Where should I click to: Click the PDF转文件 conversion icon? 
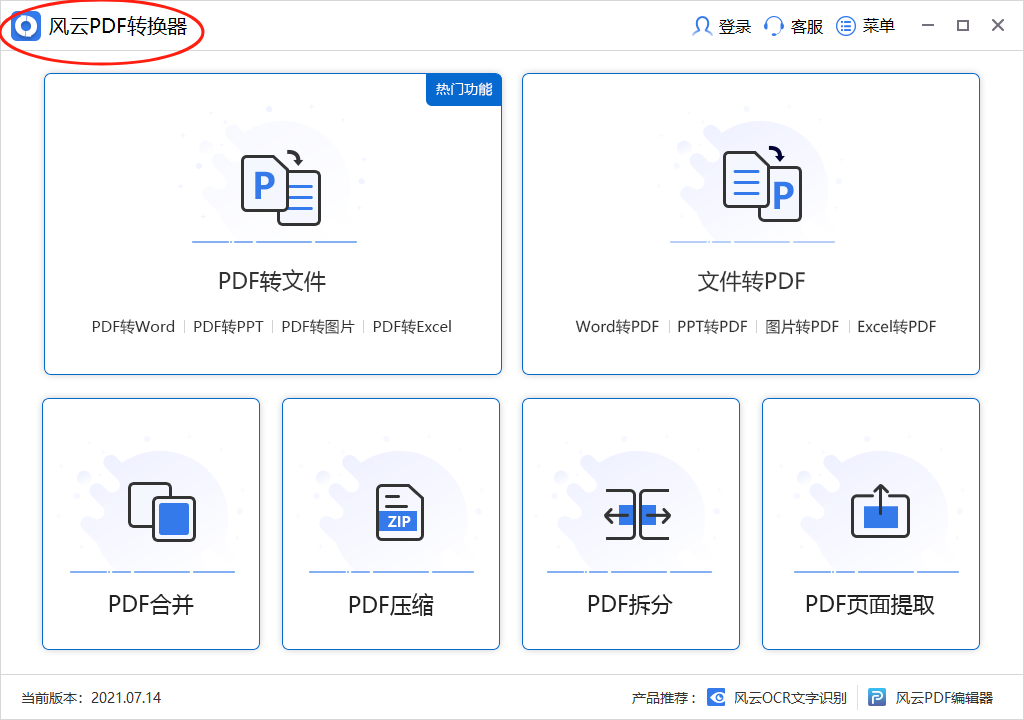[x=281, y=189]
